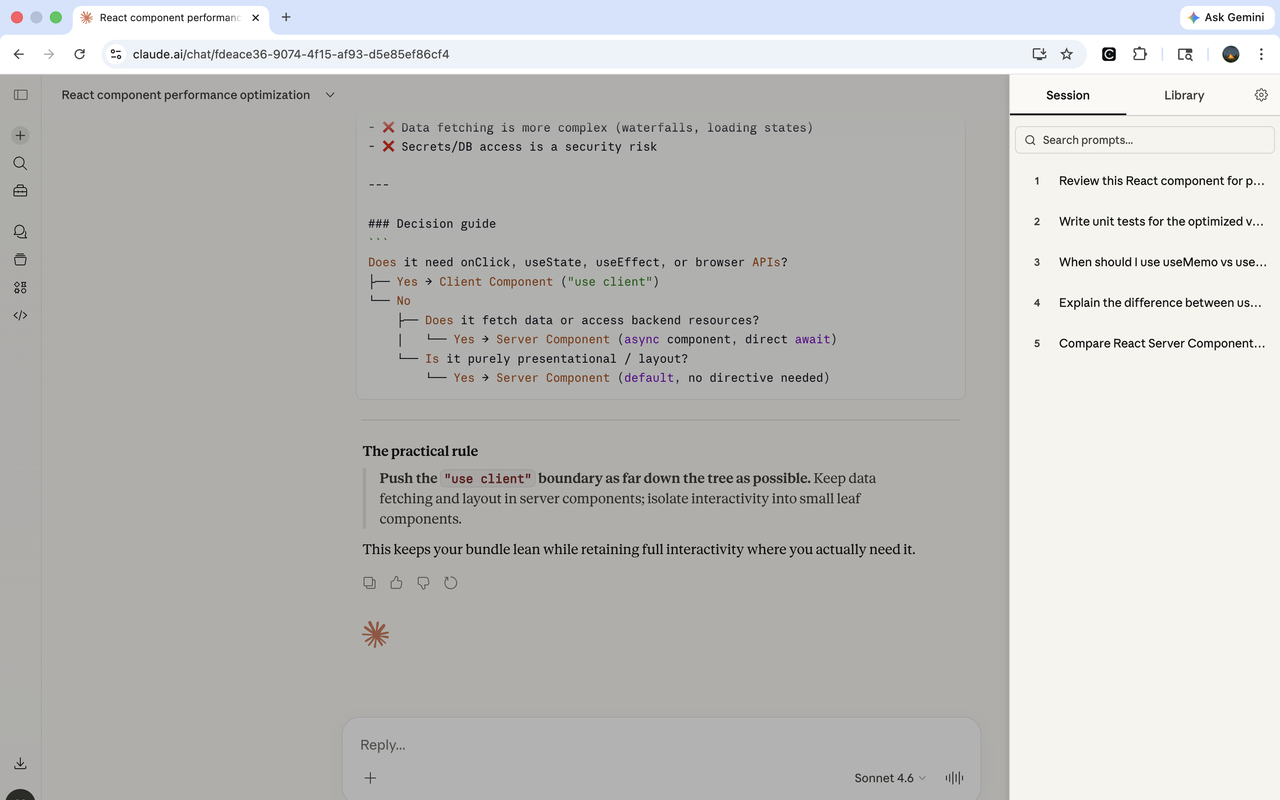The height and width of the screenshot is (800, 1280).
Task: Click the heading The practical rule
Action: click(420, 451)
